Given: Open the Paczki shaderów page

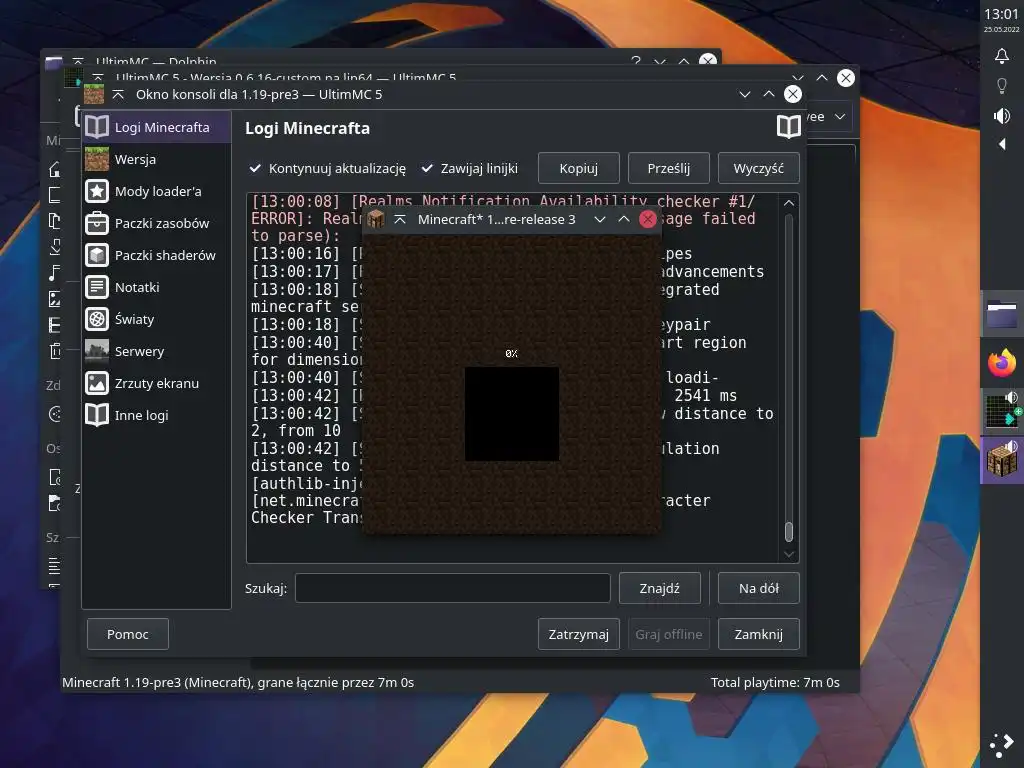Looking at the screenshot, I should [156, 255].
